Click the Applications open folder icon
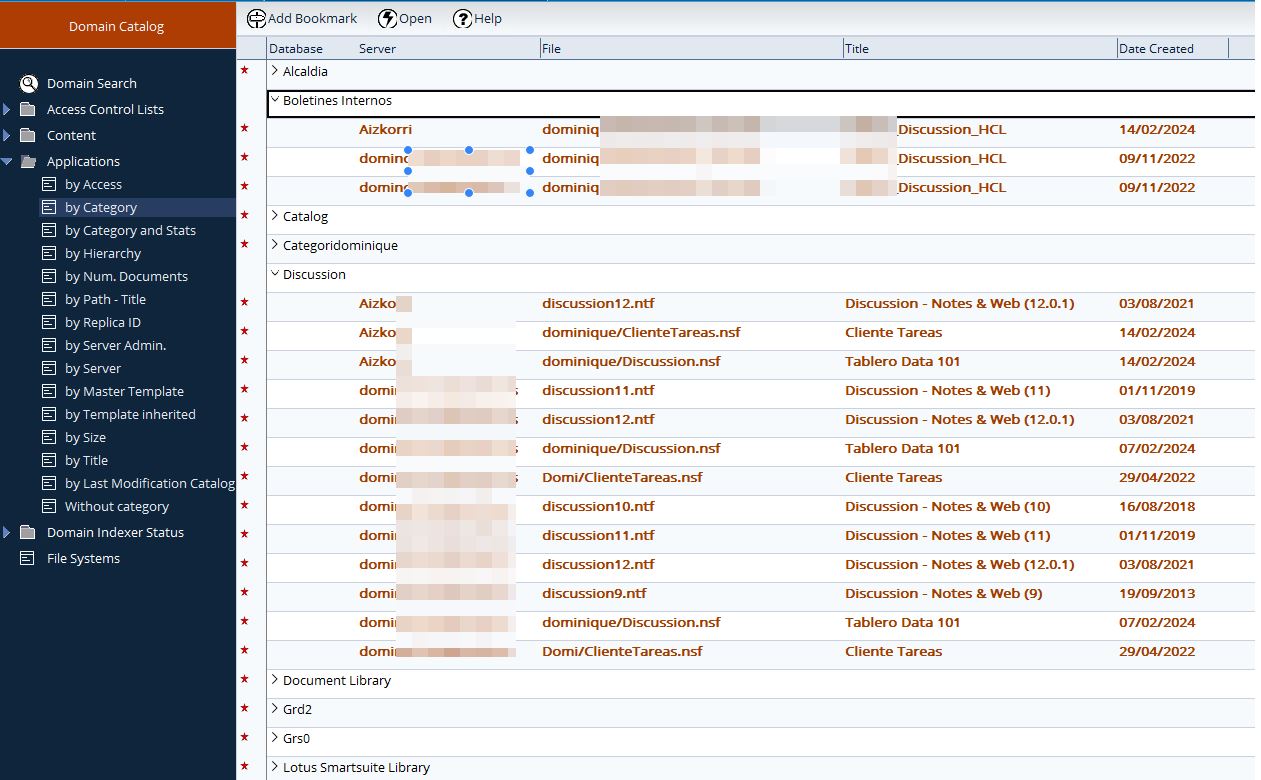Image resolution: width=1261 pixels, height=780 pixels. coord(27,161)
